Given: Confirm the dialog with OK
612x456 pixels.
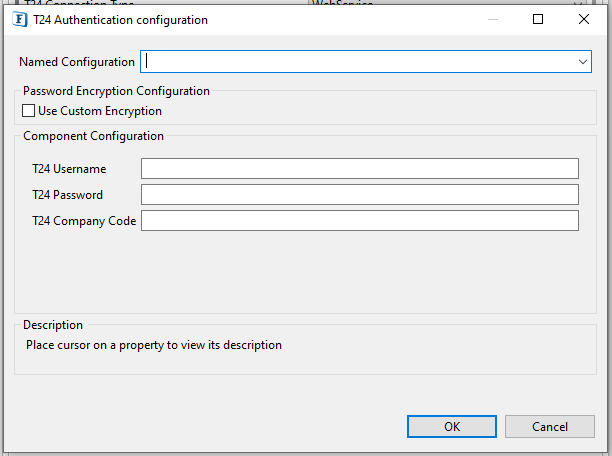Looking at the screenshot, I should point(452,426).
